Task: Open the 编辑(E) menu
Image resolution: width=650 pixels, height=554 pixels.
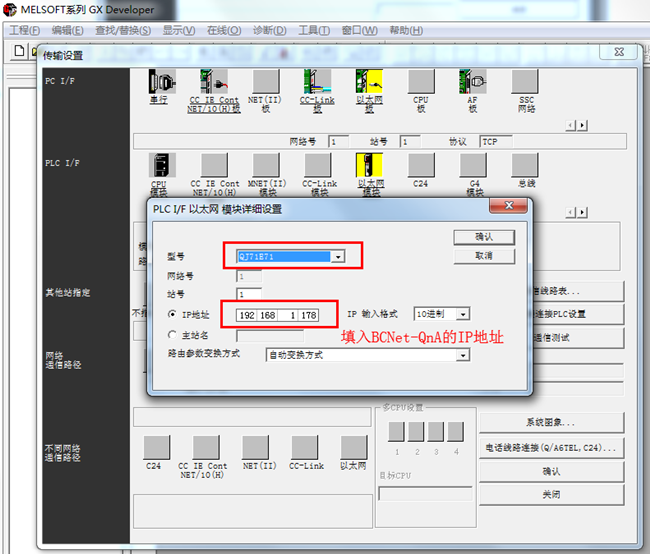Action: click(68, 31)
